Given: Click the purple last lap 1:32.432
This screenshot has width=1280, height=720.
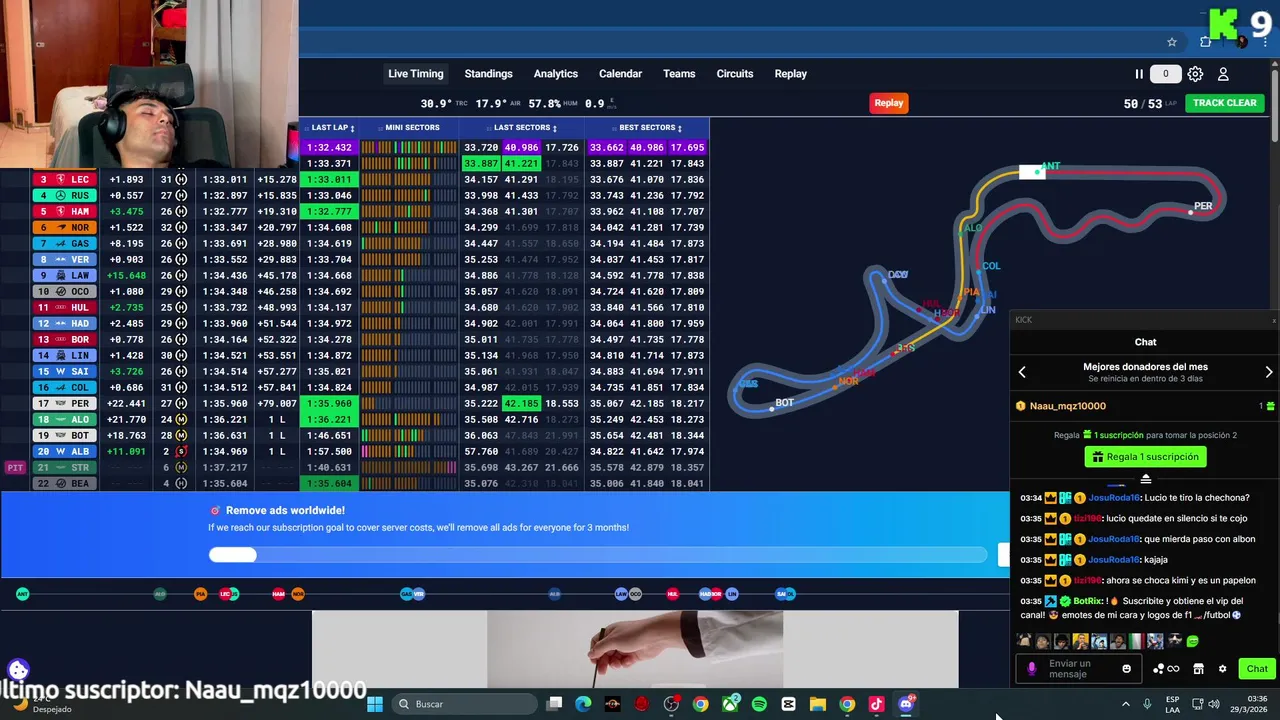Looking at the screenshot, I should coord(329,148).
